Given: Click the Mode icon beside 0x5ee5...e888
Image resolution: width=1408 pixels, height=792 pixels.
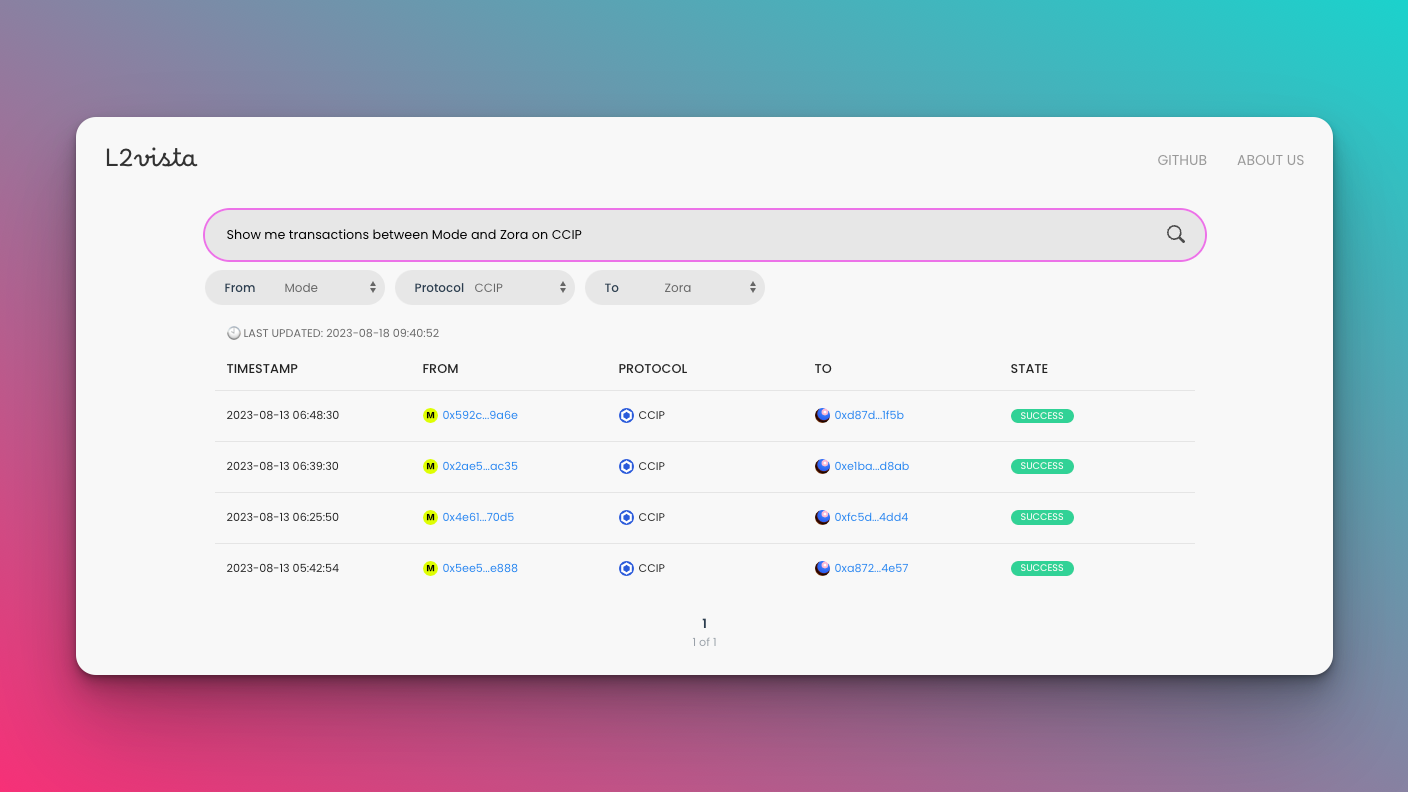Looking at the screenshot, I should click(430, 568).
